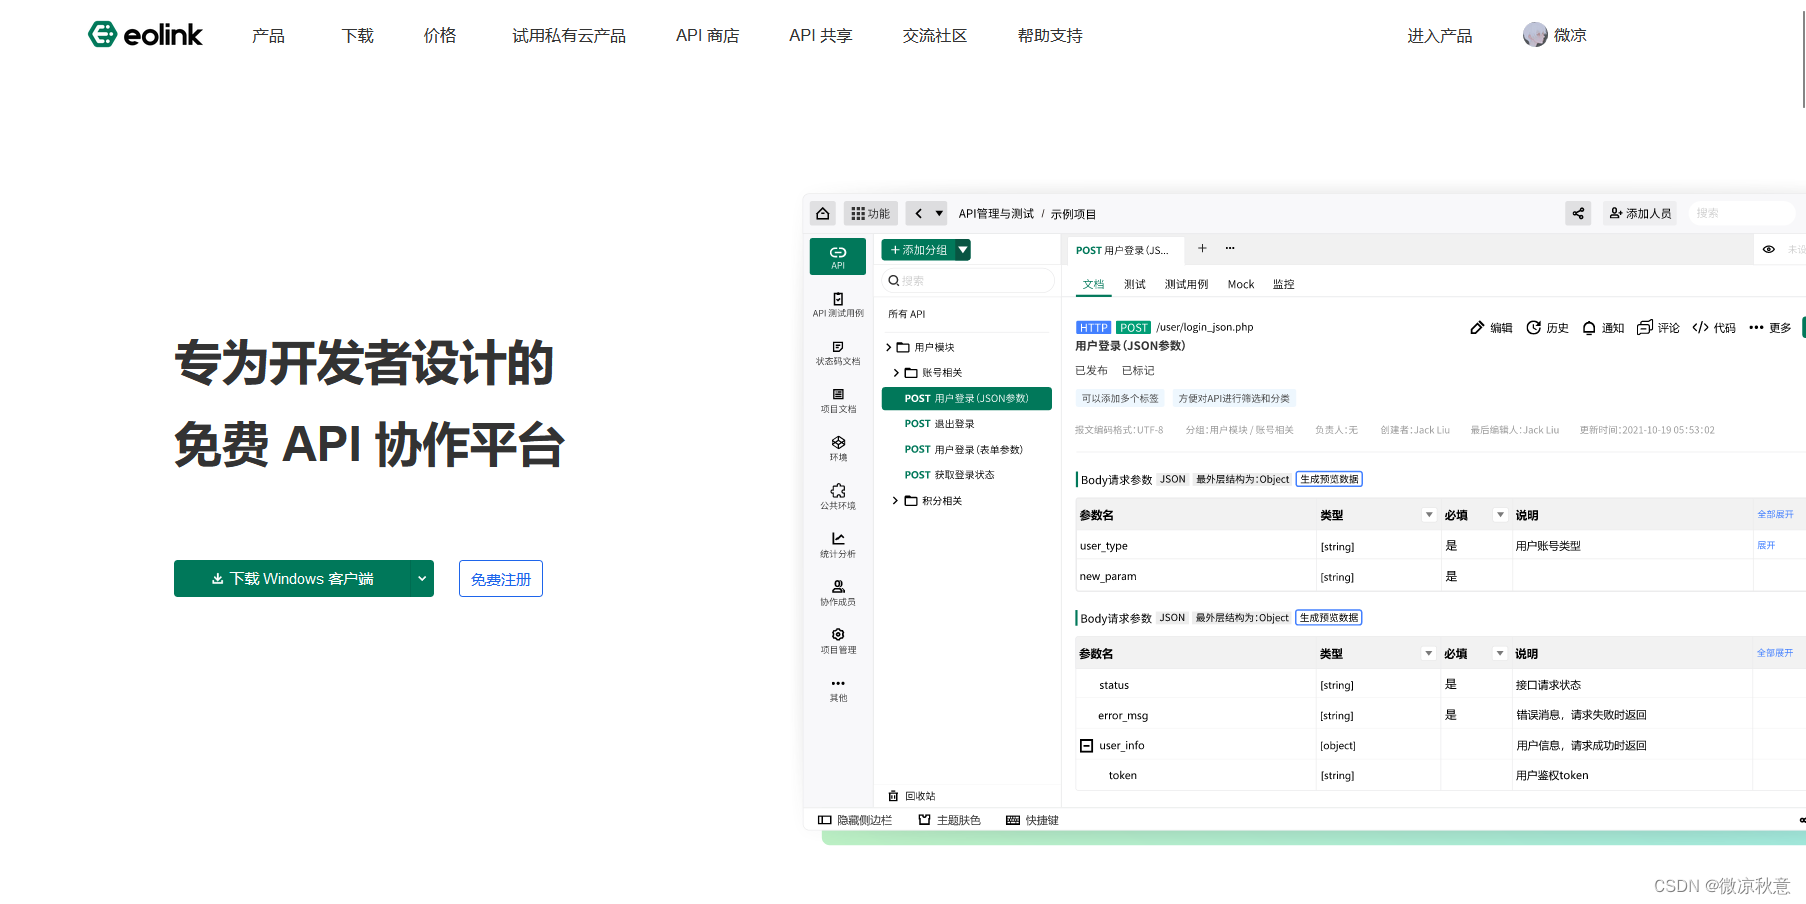Click the back arrow in toolbar
1806x904 pixels.
tap(919, 214)
